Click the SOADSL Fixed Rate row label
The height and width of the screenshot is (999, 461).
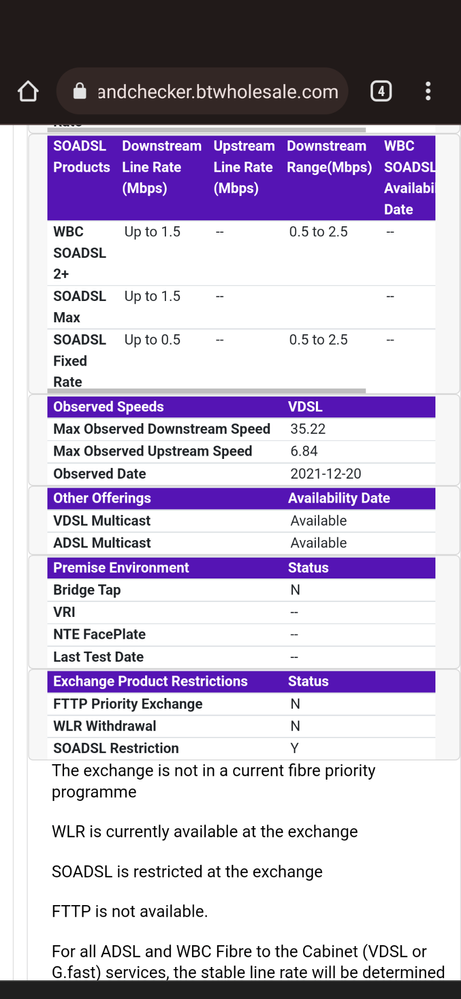click(x=80, y=361)
